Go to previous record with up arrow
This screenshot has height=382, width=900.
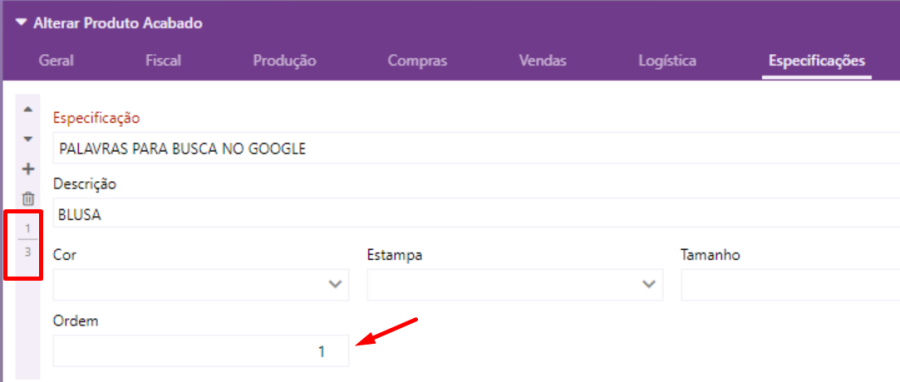tap(28, 110)
